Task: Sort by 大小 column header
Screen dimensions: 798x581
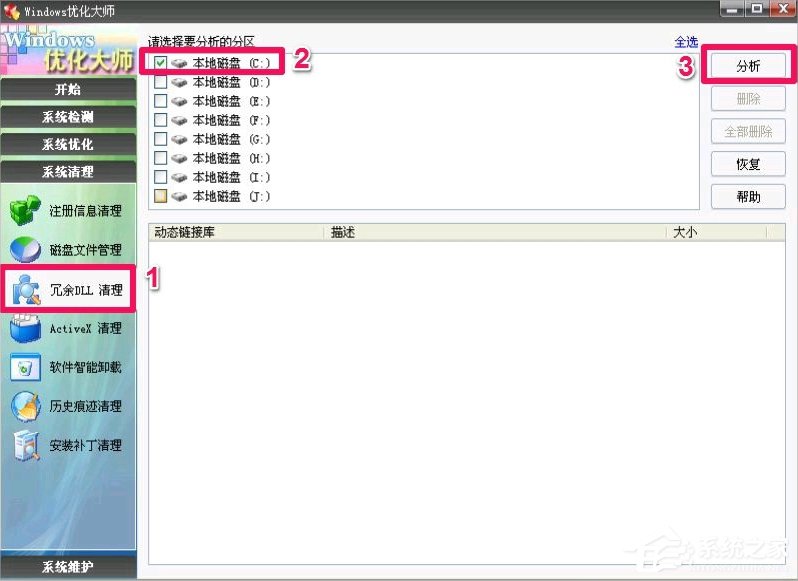Action: (717, 233)
